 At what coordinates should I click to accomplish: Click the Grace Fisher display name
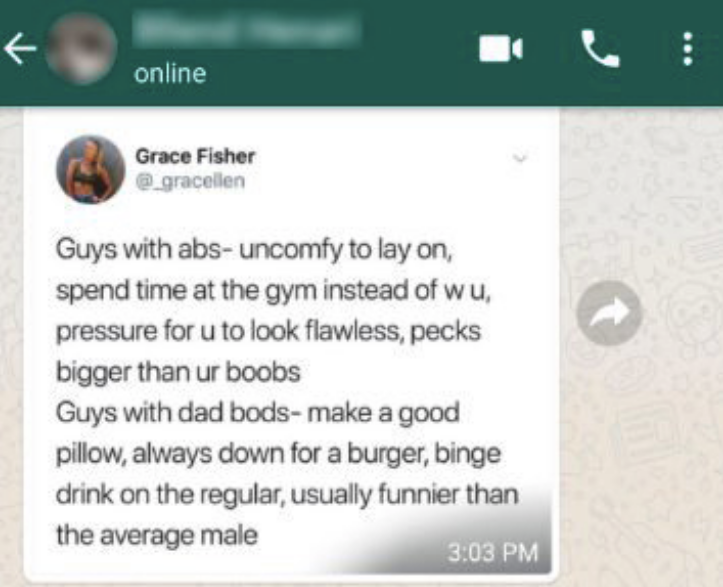195,156
